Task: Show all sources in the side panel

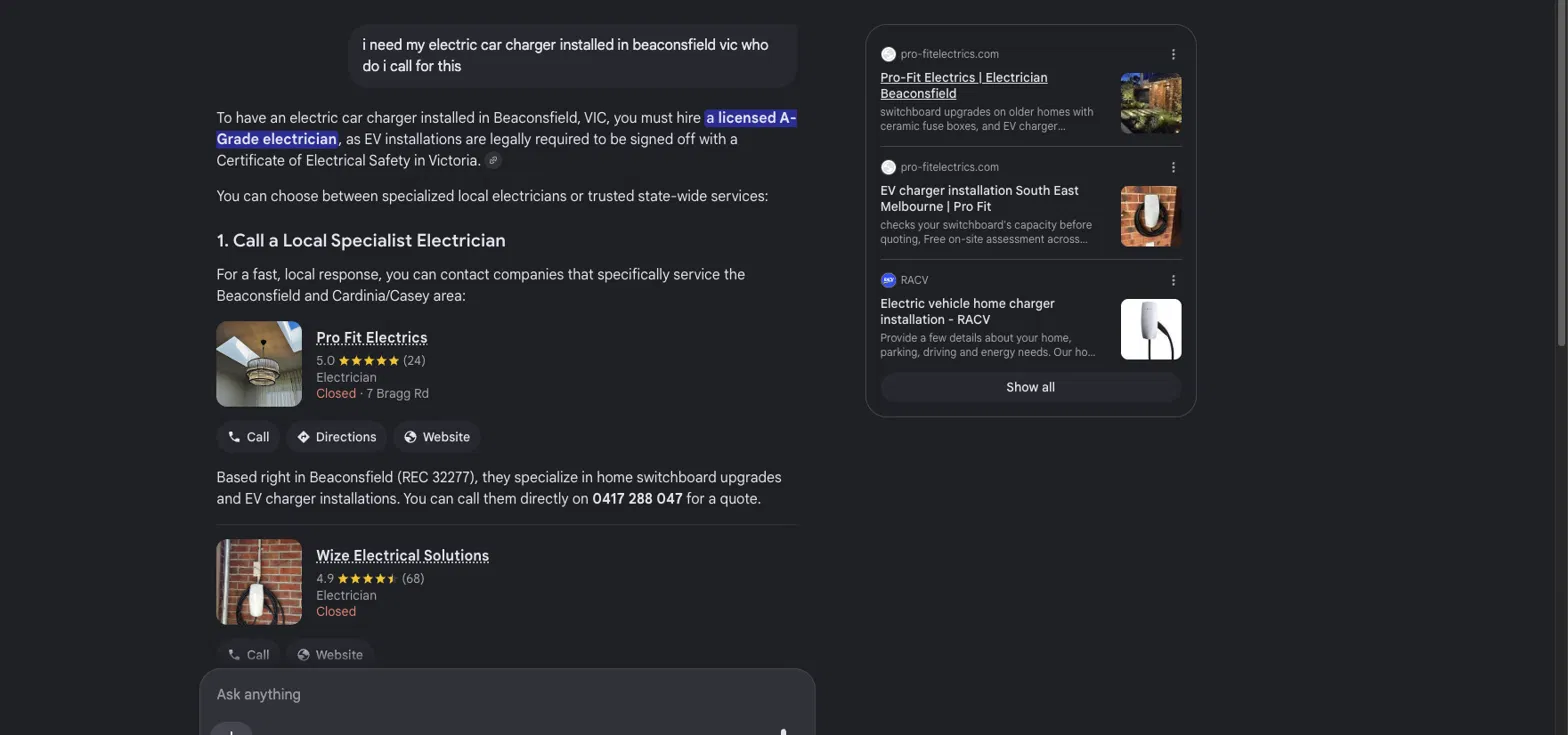Action: click(1030, 387)
